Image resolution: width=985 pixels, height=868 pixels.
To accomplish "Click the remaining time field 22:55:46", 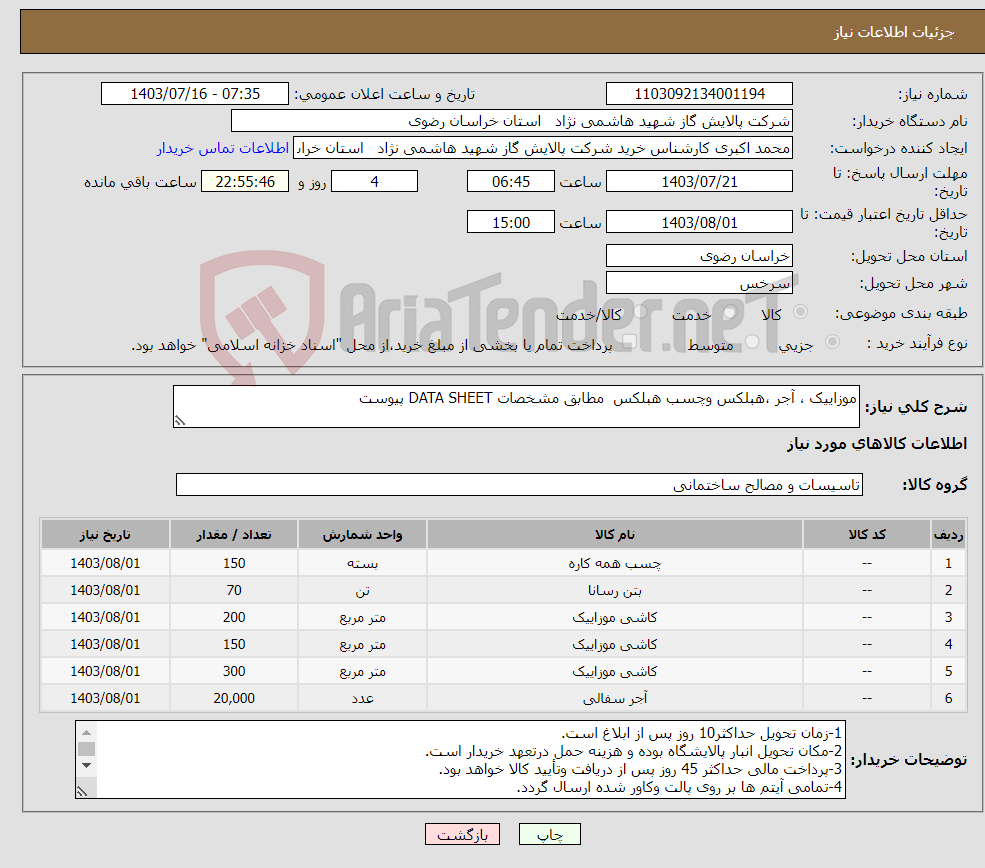I will (x=245, y=182).
